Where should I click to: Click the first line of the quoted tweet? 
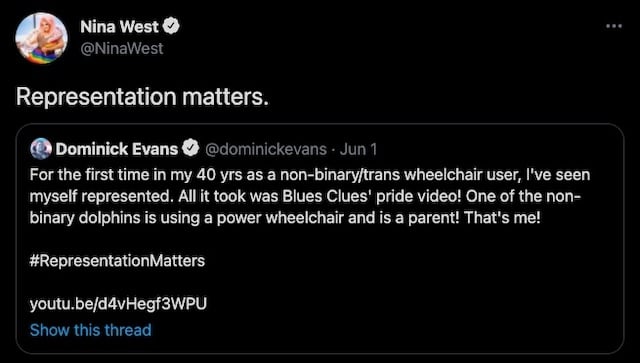(x=310, y=175)
